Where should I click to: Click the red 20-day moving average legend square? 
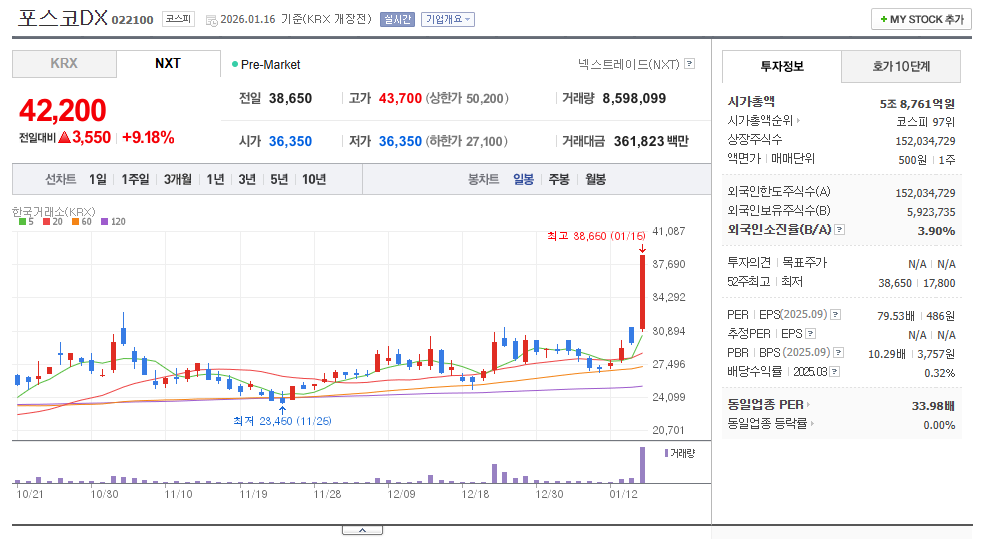coord(46,222)
